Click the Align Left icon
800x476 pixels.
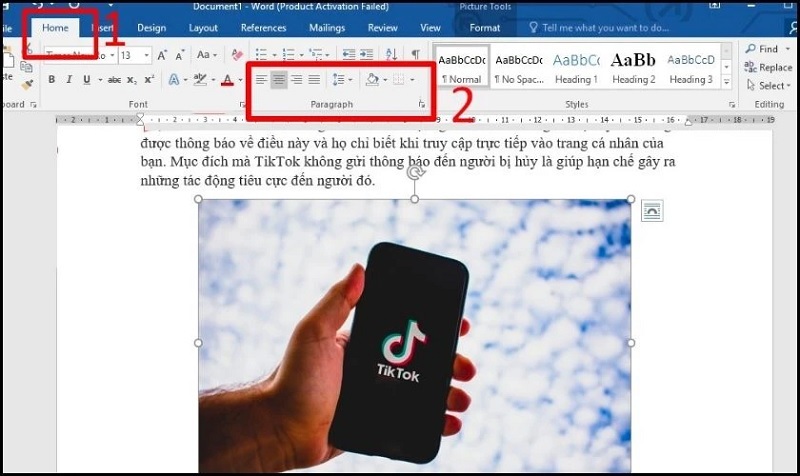(x=261, y=79)
